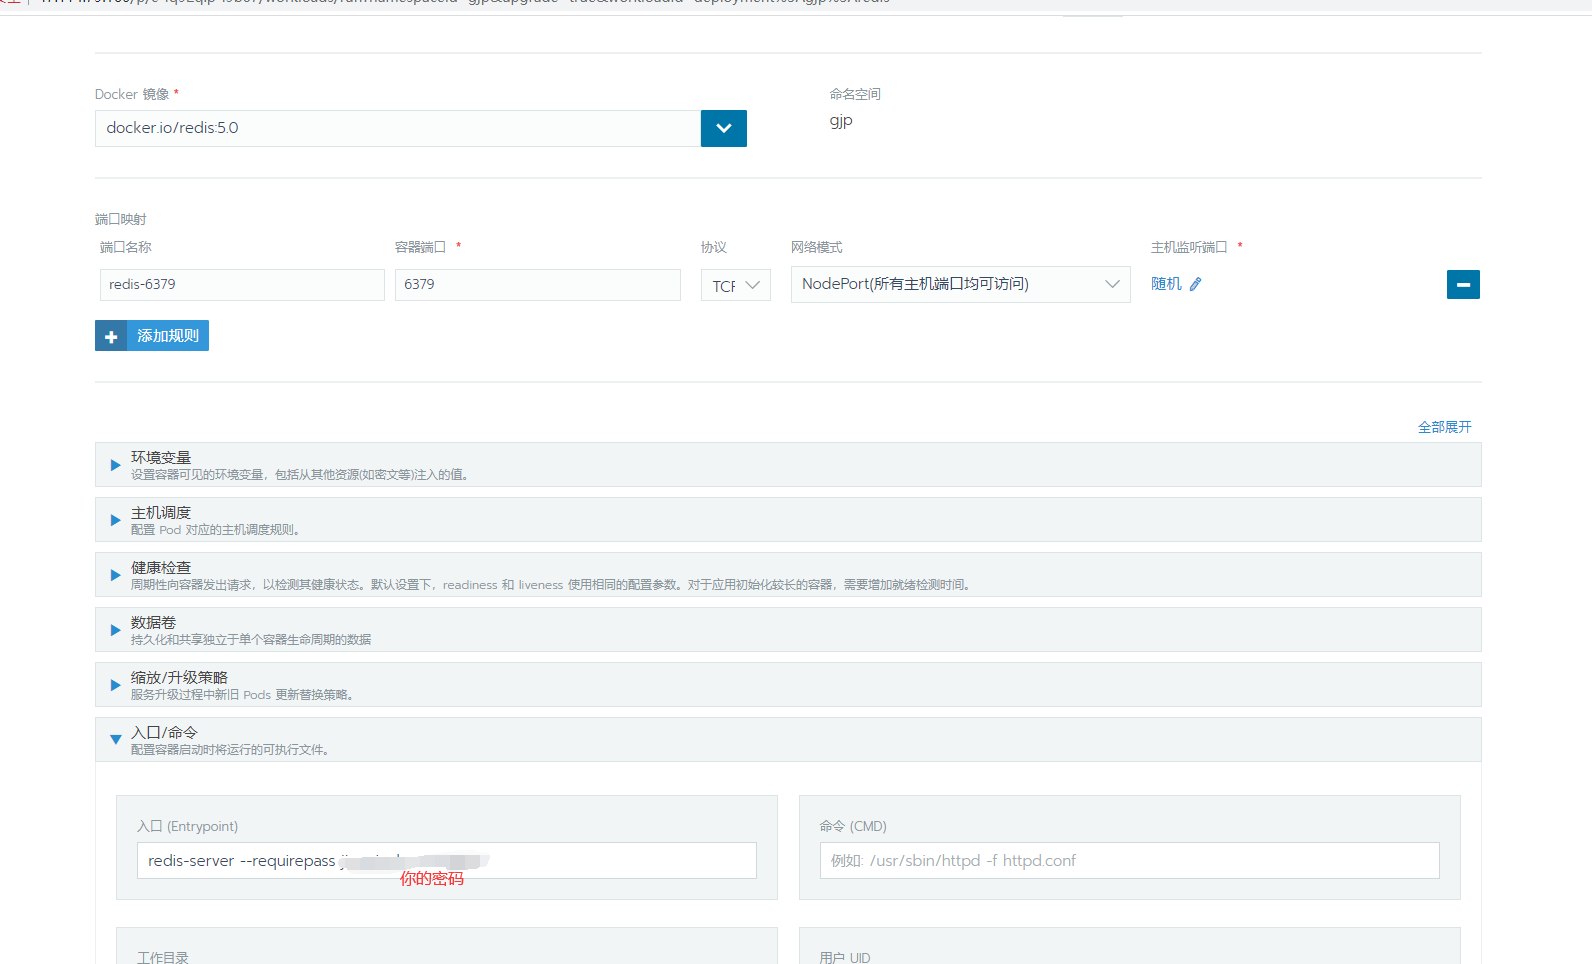Collapse the 入口/命令 section
Screen dimensions: 1592x964
click(x=788, y=740)
